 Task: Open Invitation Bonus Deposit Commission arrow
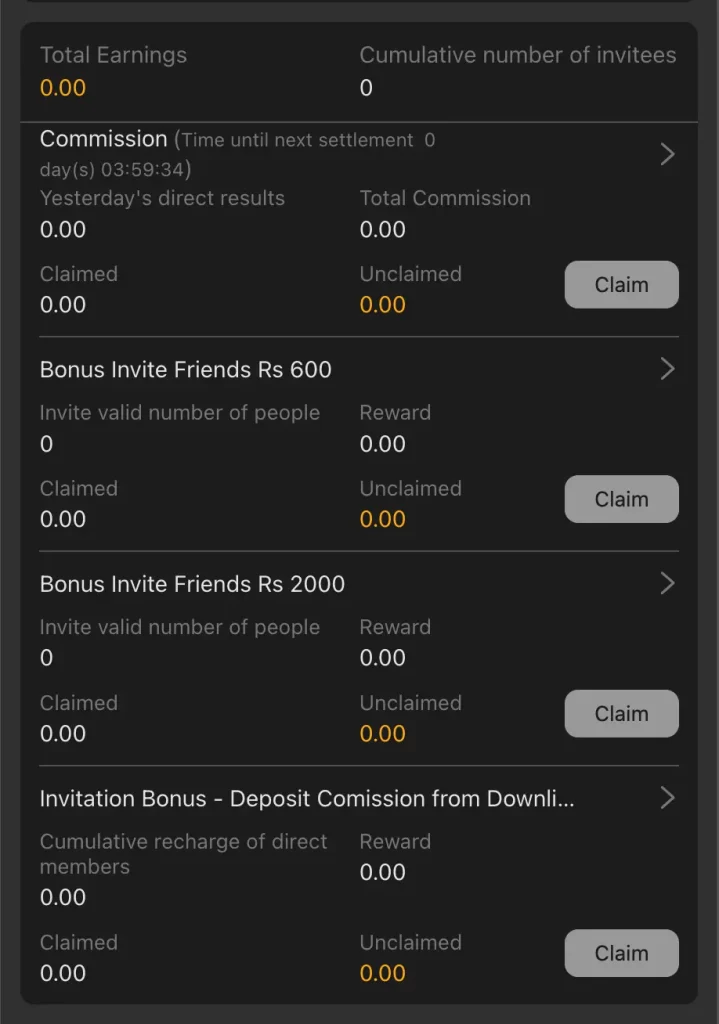pos(667,798)
